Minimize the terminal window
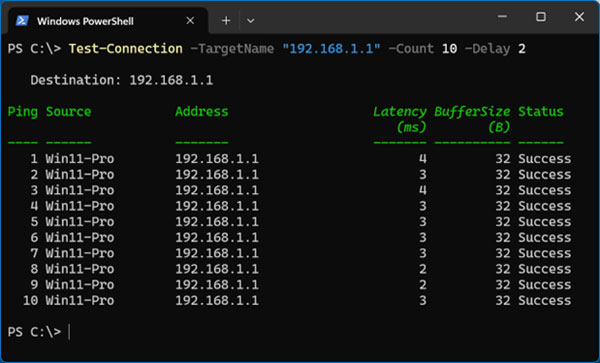This screenshot has width=600, height=363. (x=502, y=16)
